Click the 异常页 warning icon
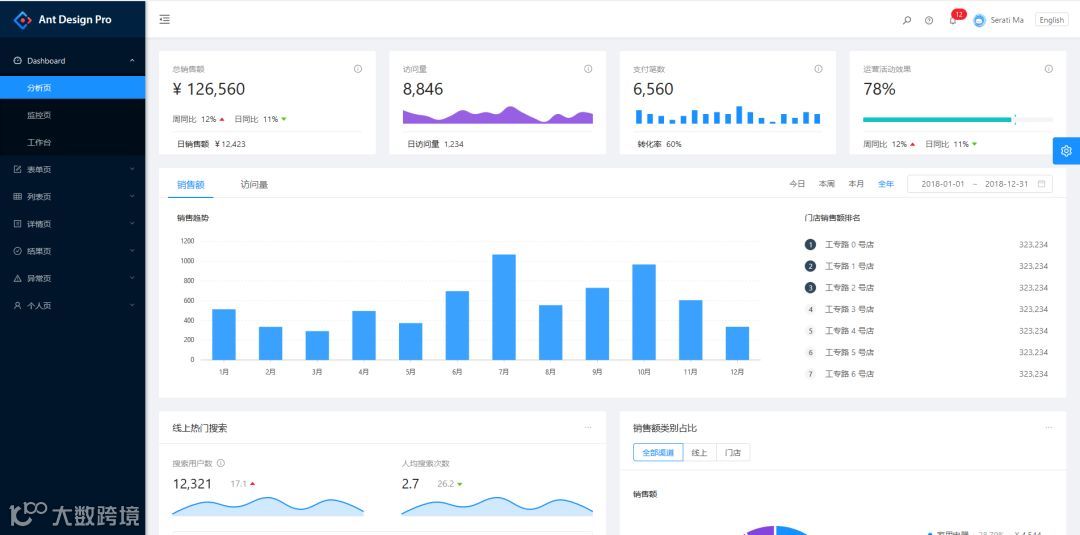The width and height of the screenshot is (1080, 535). click(18, 278)
